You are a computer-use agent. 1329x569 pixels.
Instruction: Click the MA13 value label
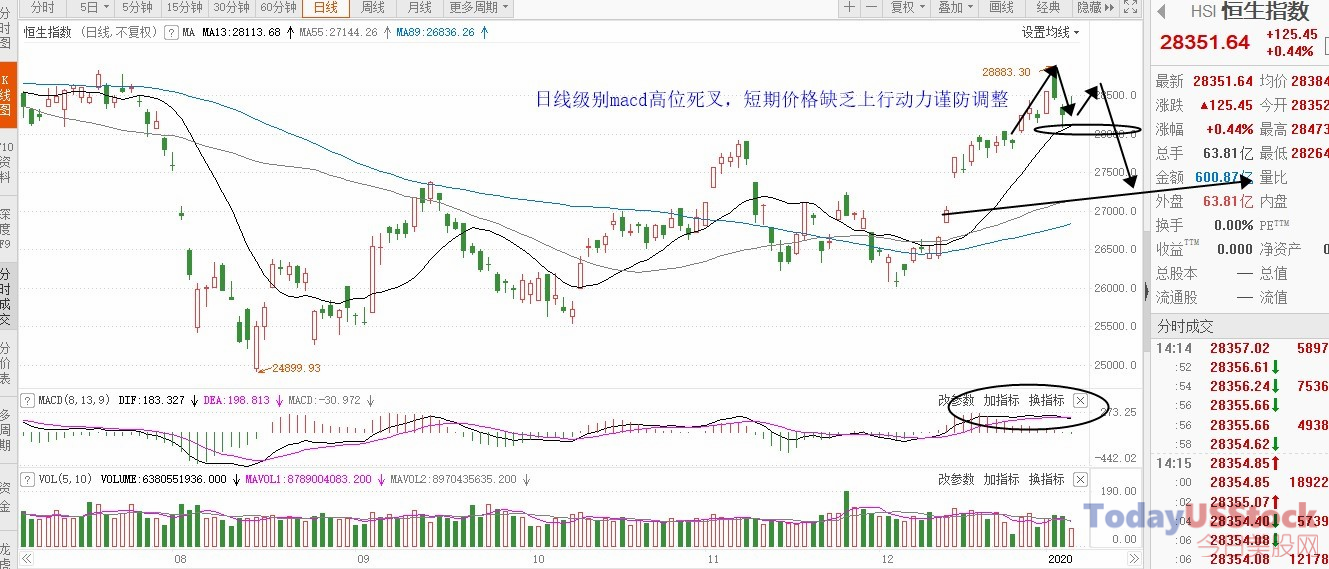(x=243, y=32)
